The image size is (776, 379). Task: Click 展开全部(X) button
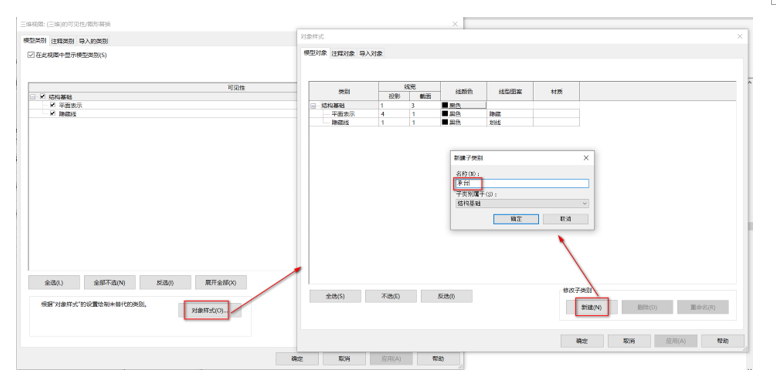pyautogui.click(x=221, y=283)
